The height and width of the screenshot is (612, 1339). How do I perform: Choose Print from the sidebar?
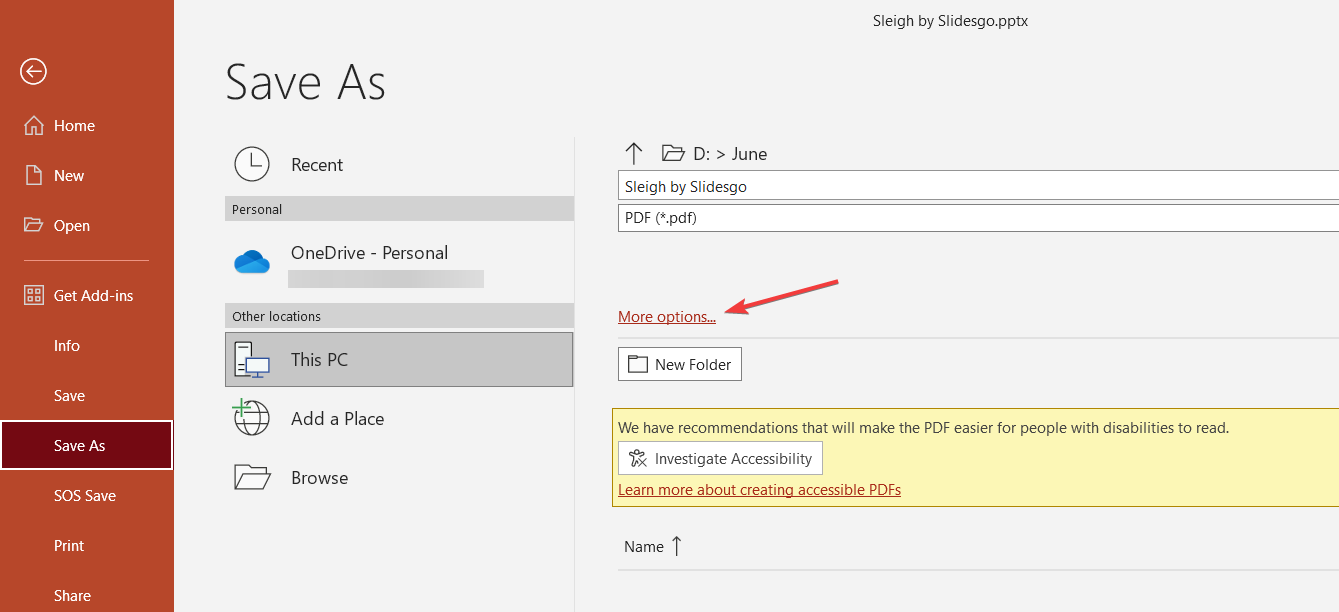coord(69,546)
